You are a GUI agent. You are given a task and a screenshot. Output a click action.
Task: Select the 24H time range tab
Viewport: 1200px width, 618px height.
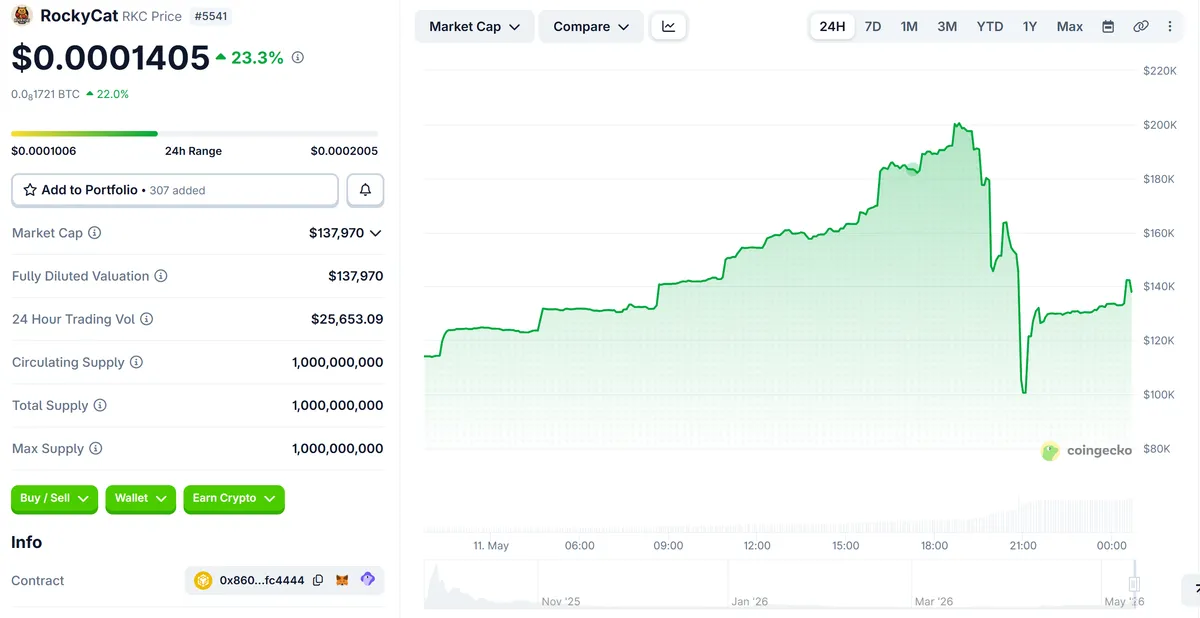point(832,27)
